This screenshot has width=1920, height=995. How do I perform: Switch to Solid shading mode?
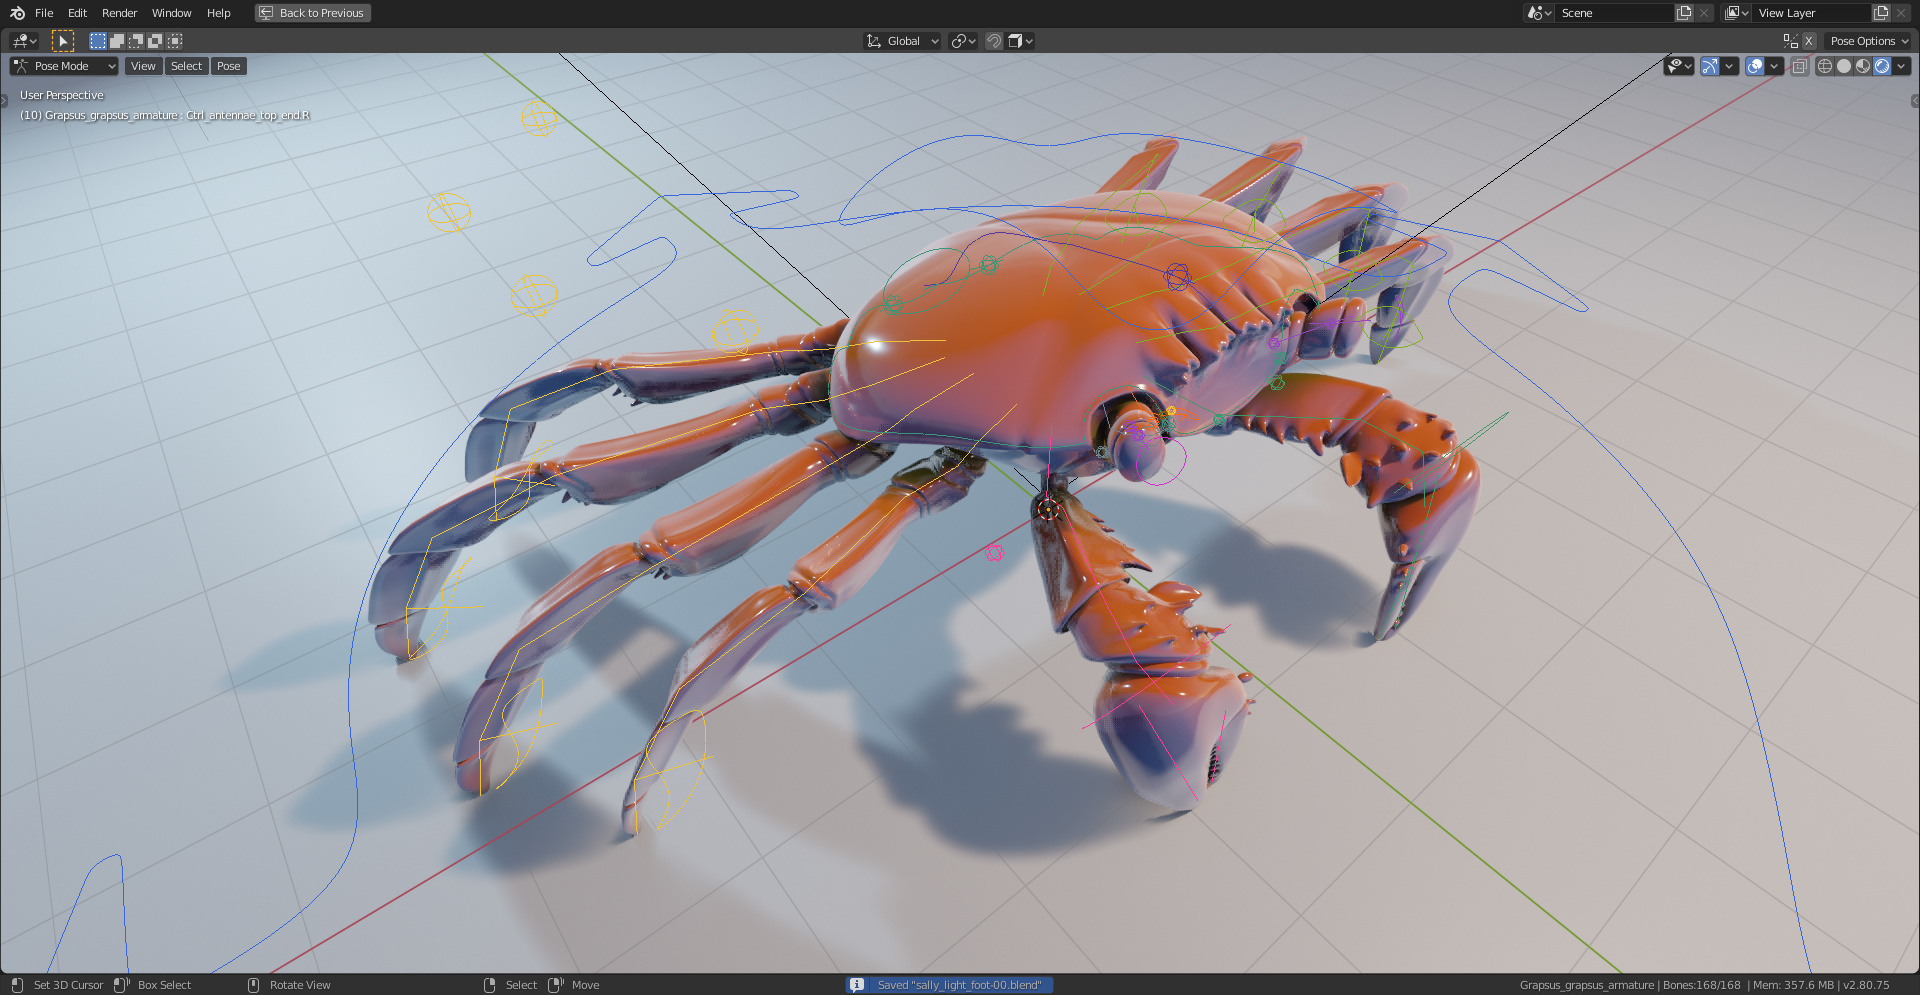click(1844, 66)
